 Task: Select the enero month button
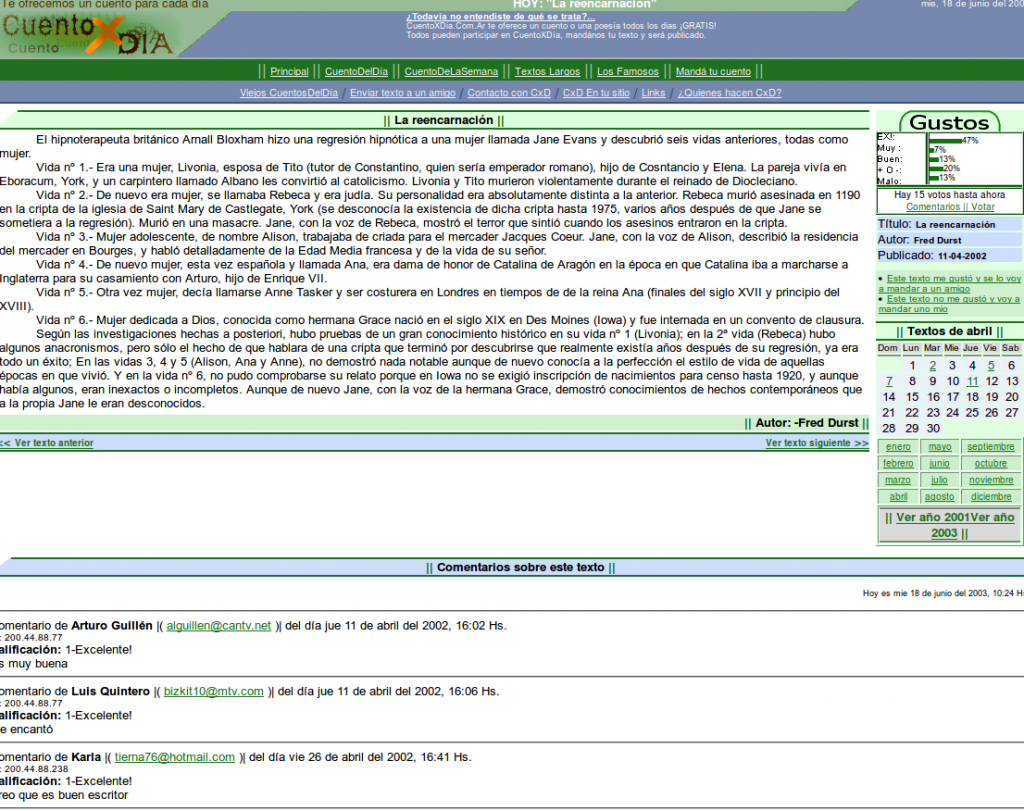click(x=898, y=447)
